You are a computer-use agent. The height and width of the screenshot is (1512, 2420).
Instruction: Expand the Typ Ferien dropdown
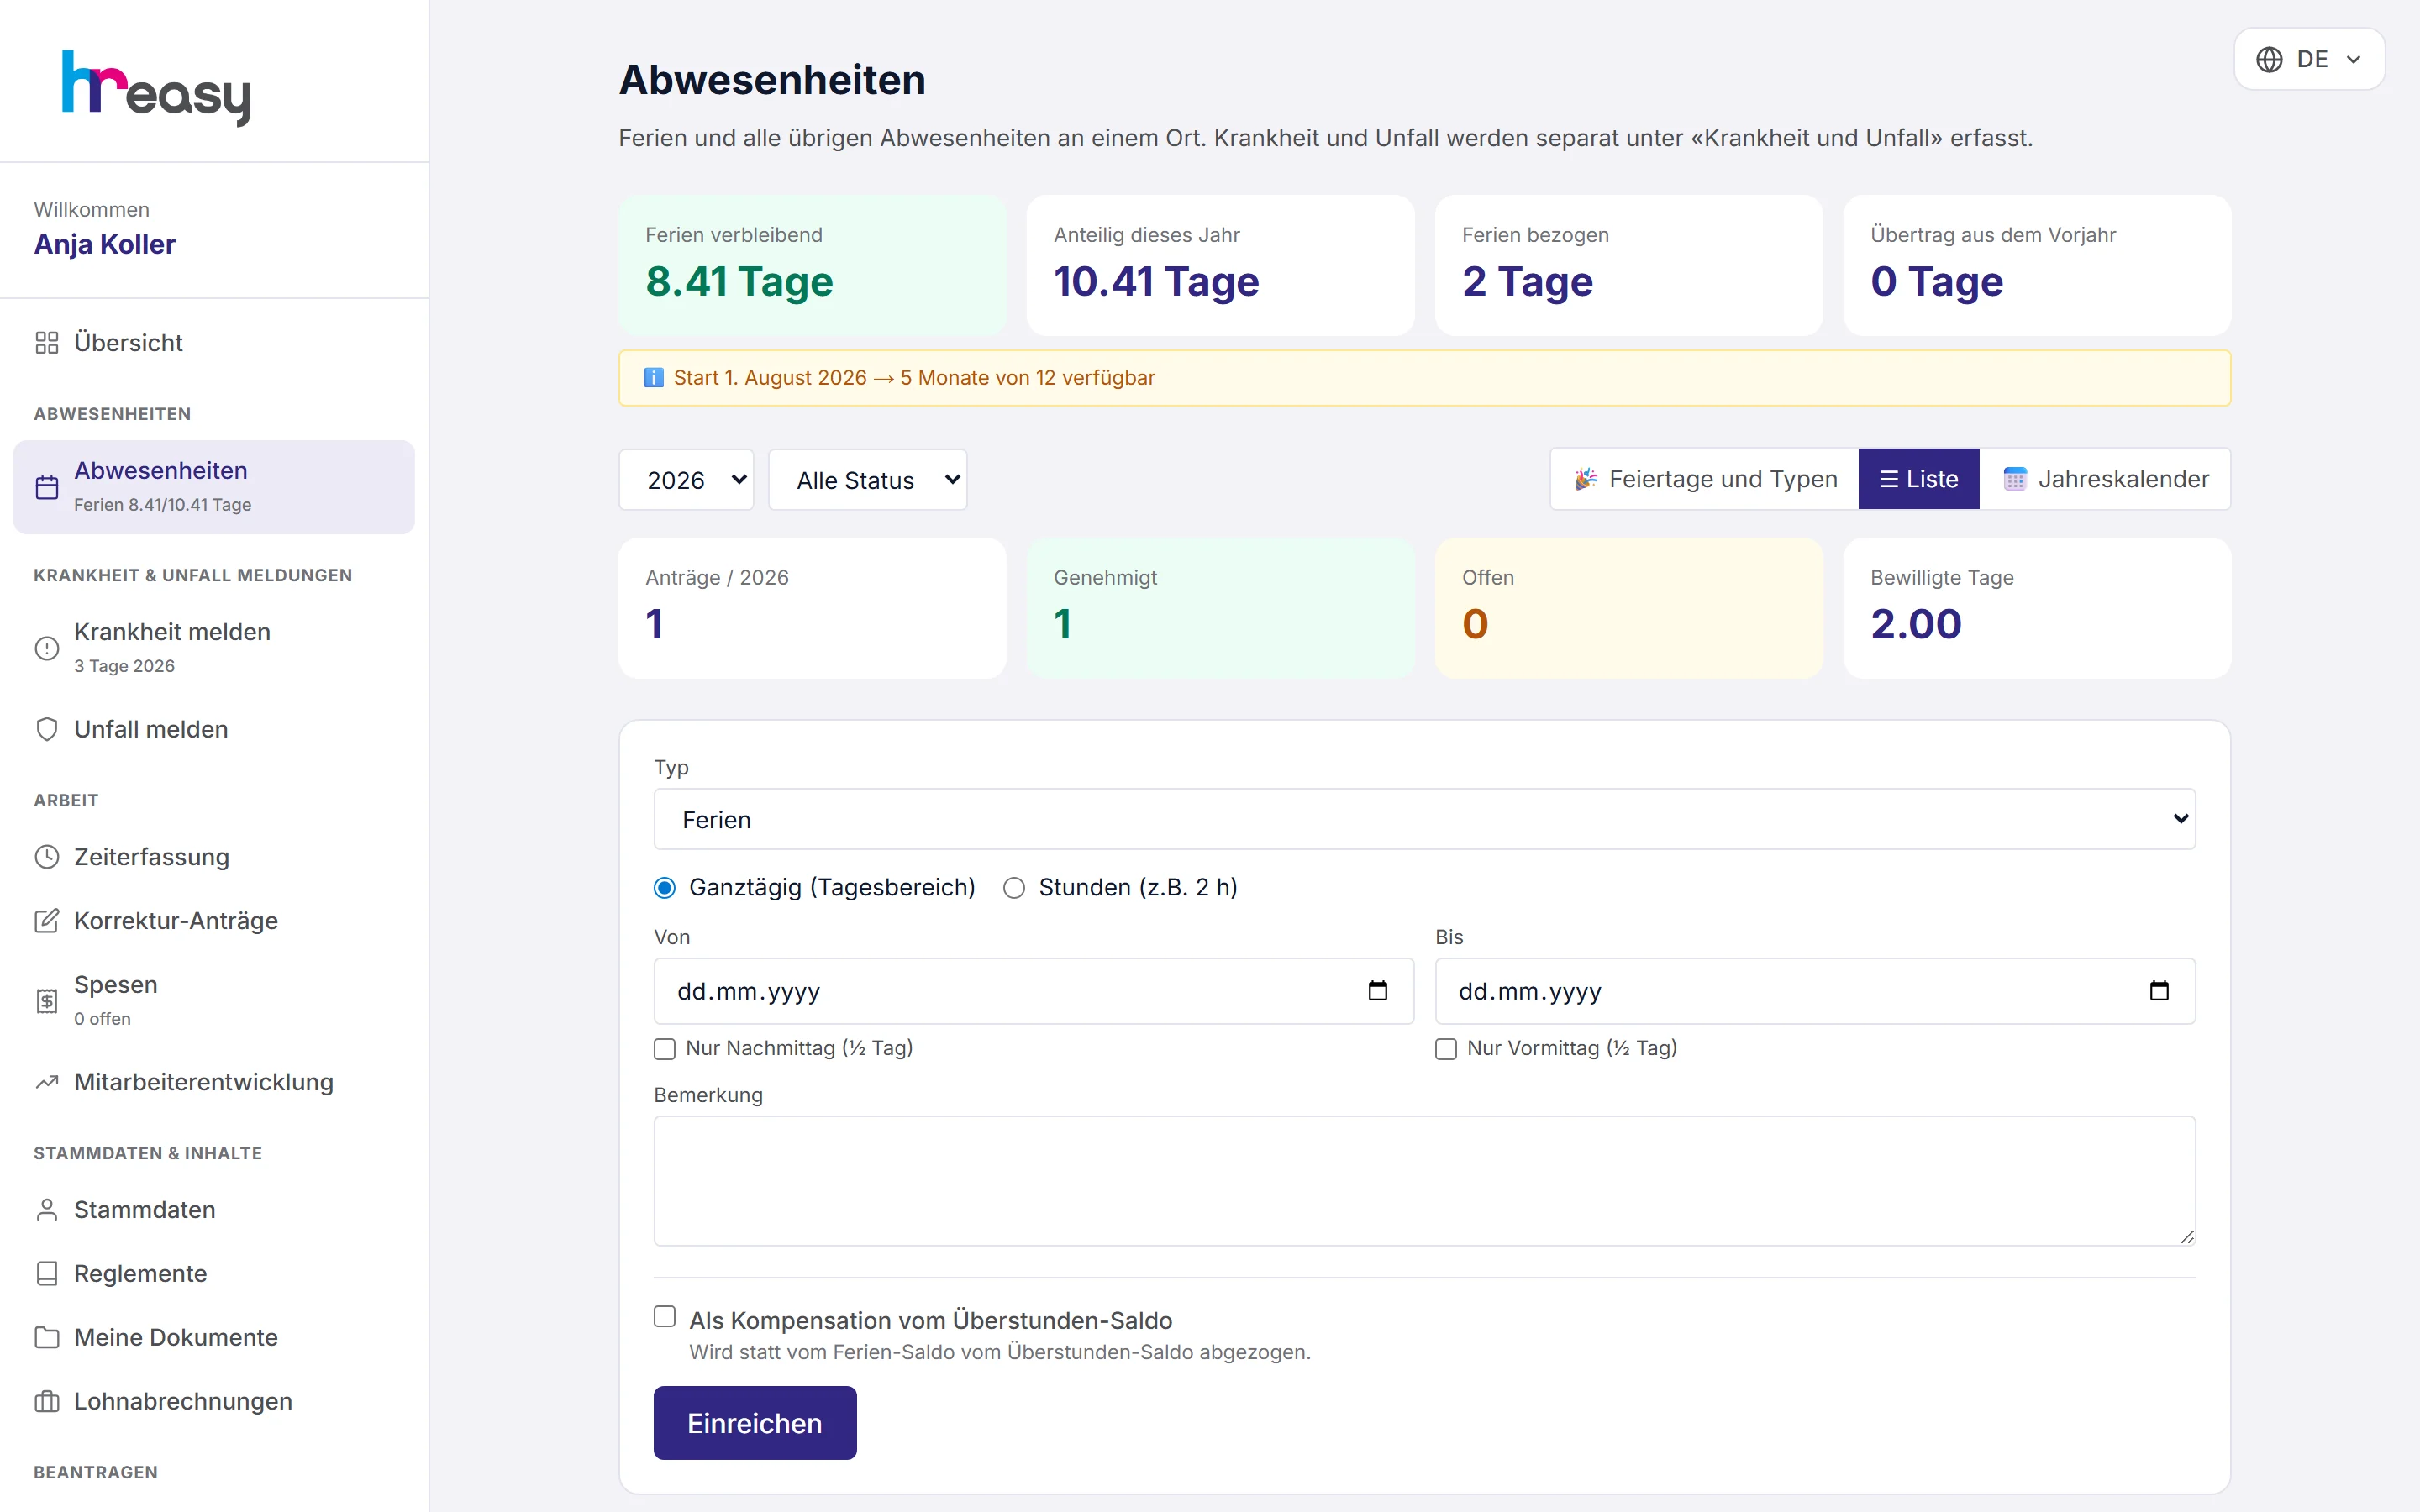click(x=1424, y=819)
